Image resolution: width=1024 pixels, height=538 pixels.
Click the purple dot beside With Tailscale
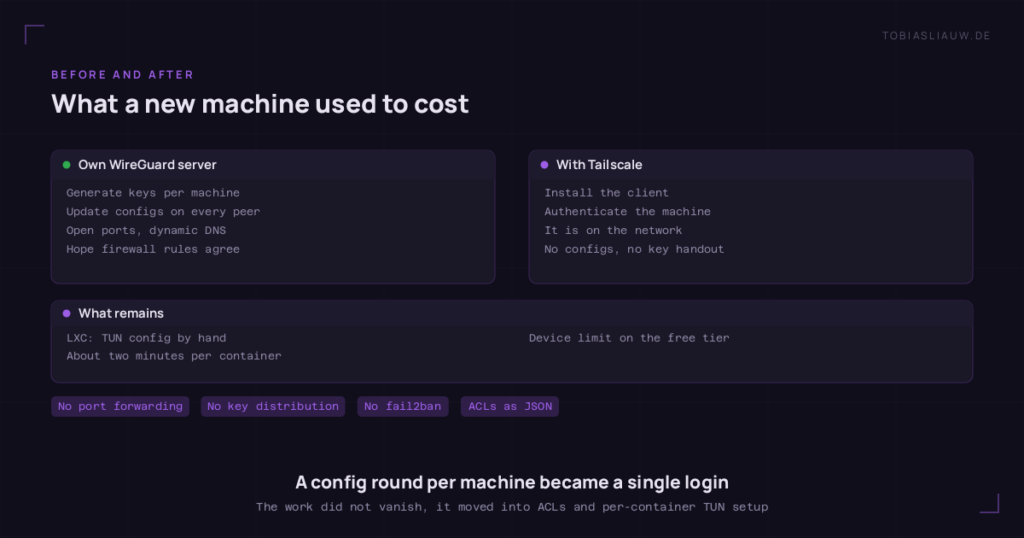pyautogui.click(x=545, y=165)
